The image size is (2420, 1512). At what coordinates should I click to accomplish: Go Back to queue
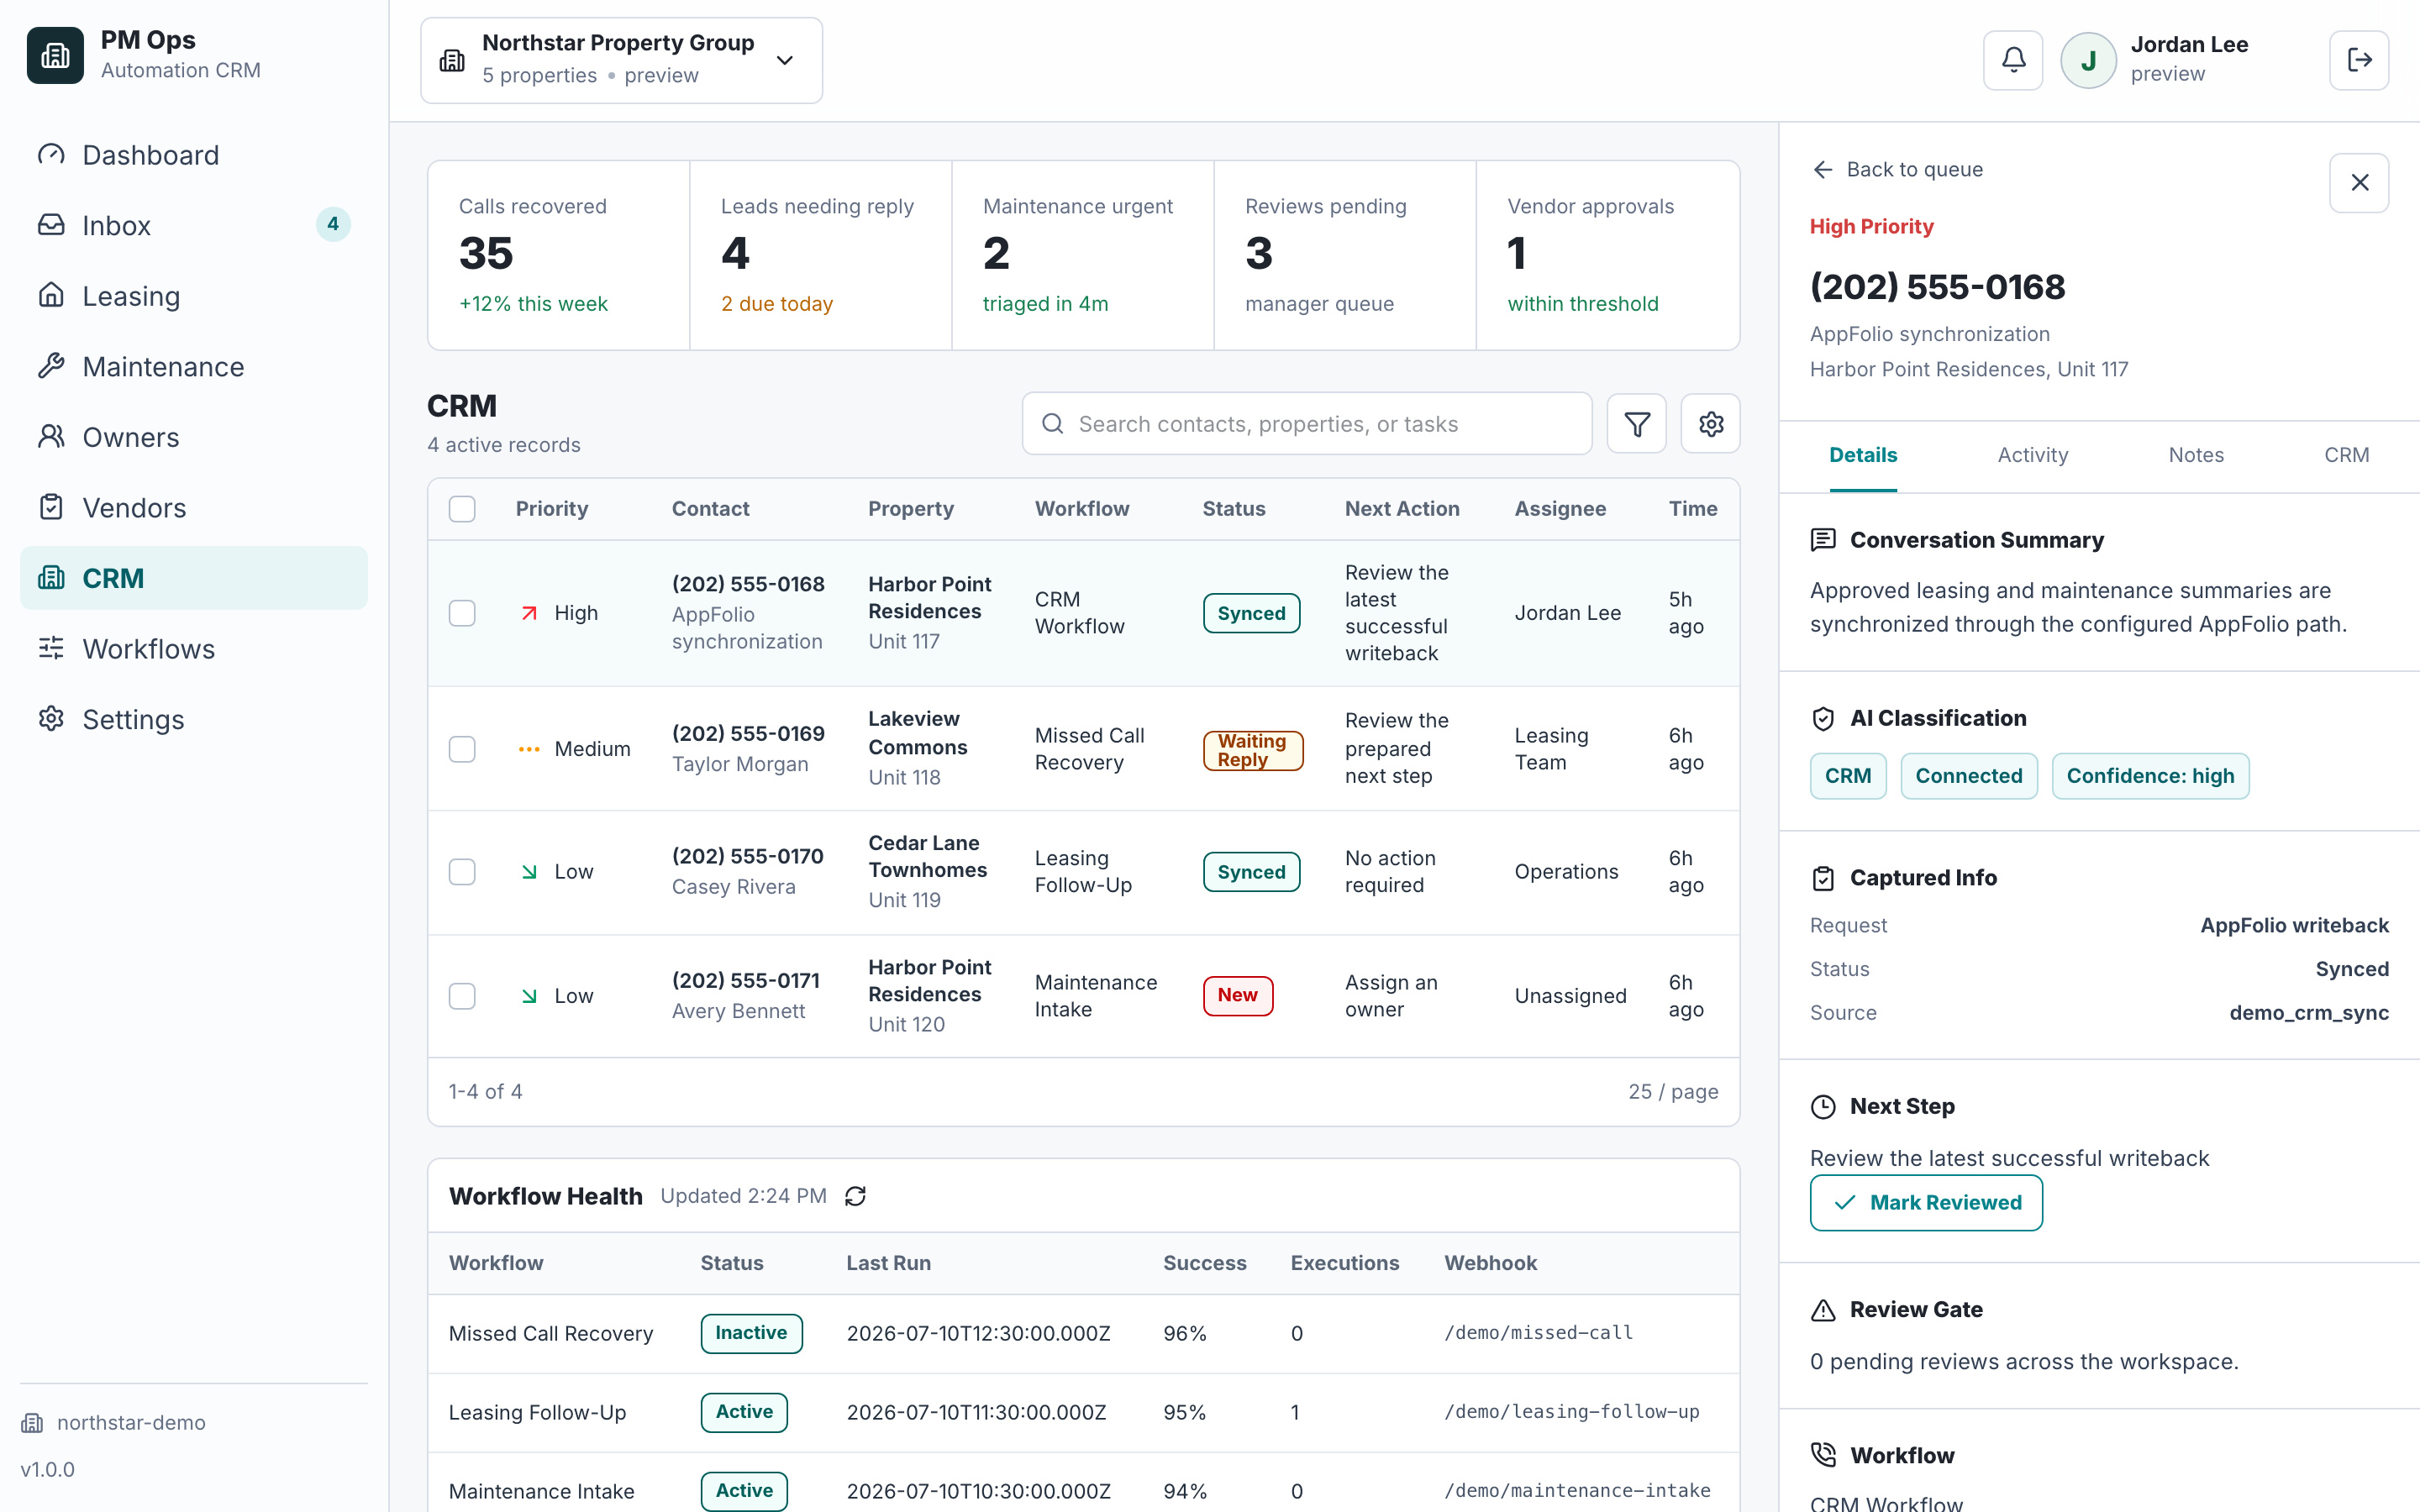tap(1897, 170)
